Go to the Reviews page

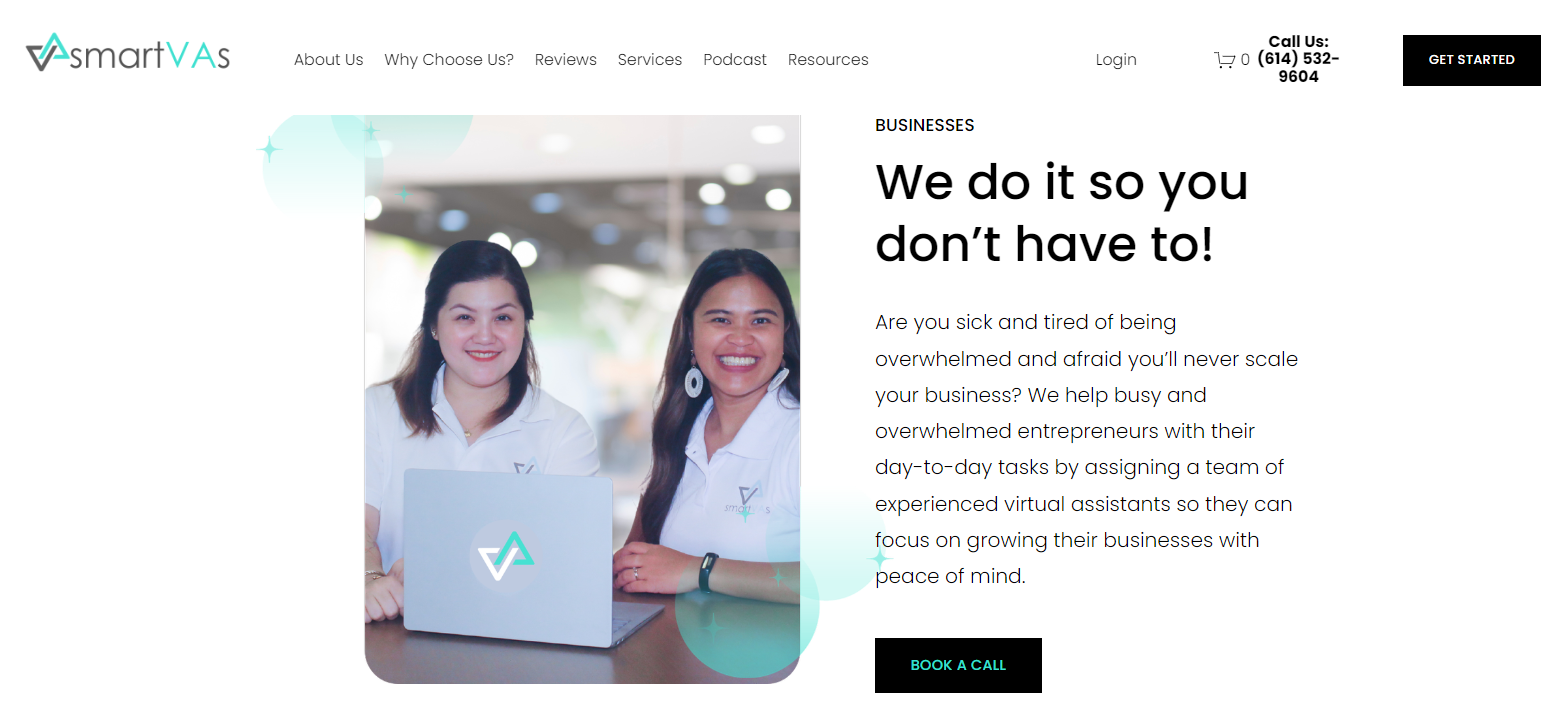tap(566, 60)
